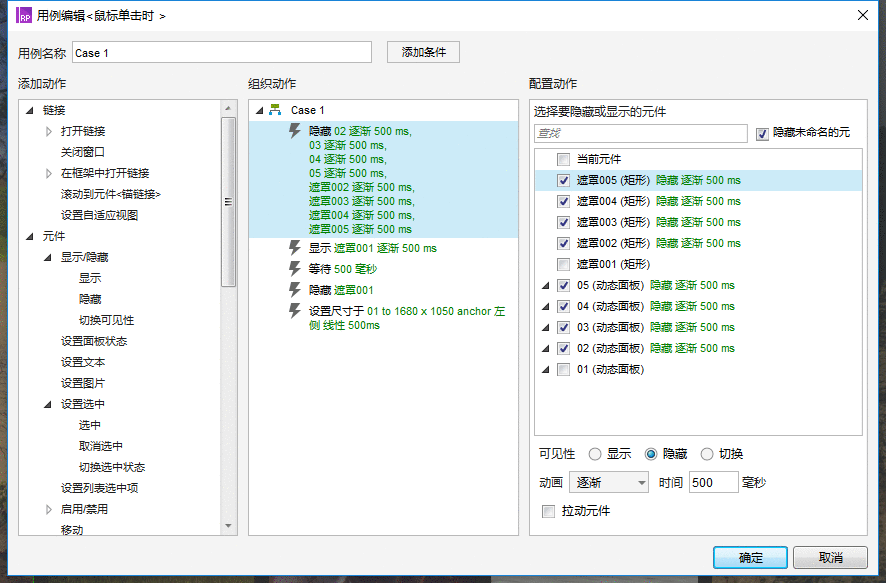Click the 添加条件 button
The height and width of the screenshot is (583, 886).
423,52
